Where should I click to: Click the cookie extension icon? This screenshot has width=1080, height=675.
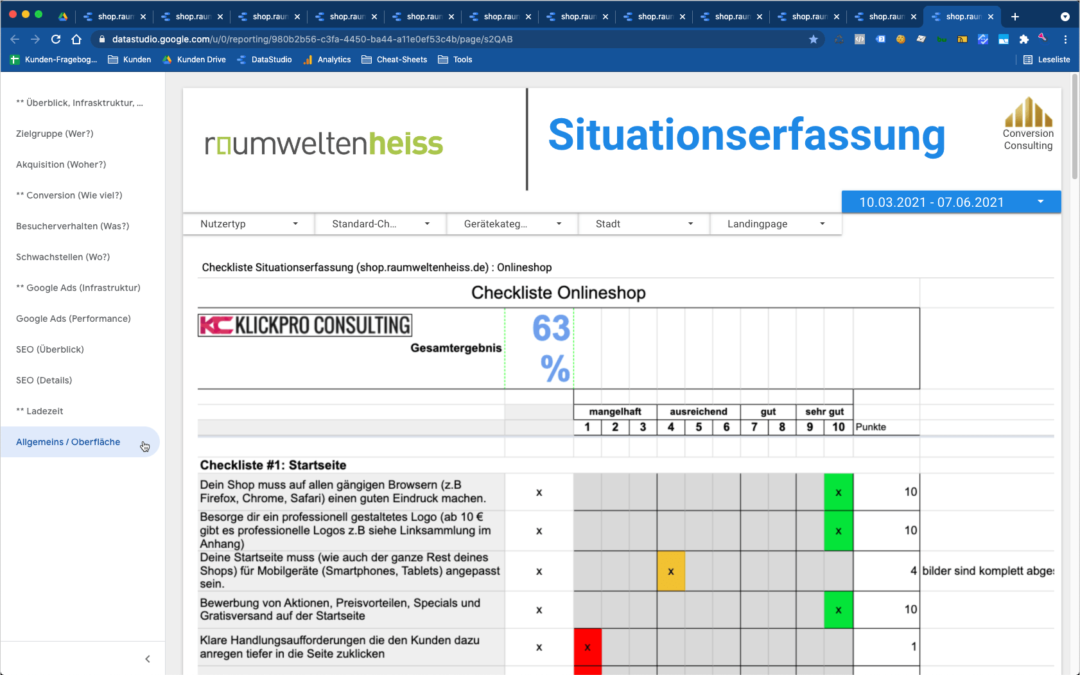click(x=901, y=39)
